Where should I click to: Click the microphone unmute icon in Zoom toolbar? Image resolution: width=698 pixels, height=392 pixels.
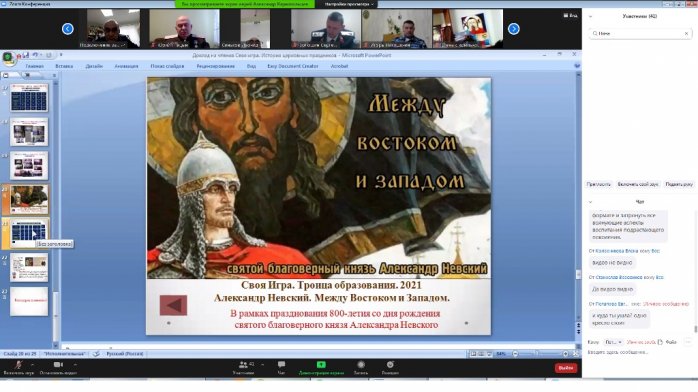click(18, 365)
